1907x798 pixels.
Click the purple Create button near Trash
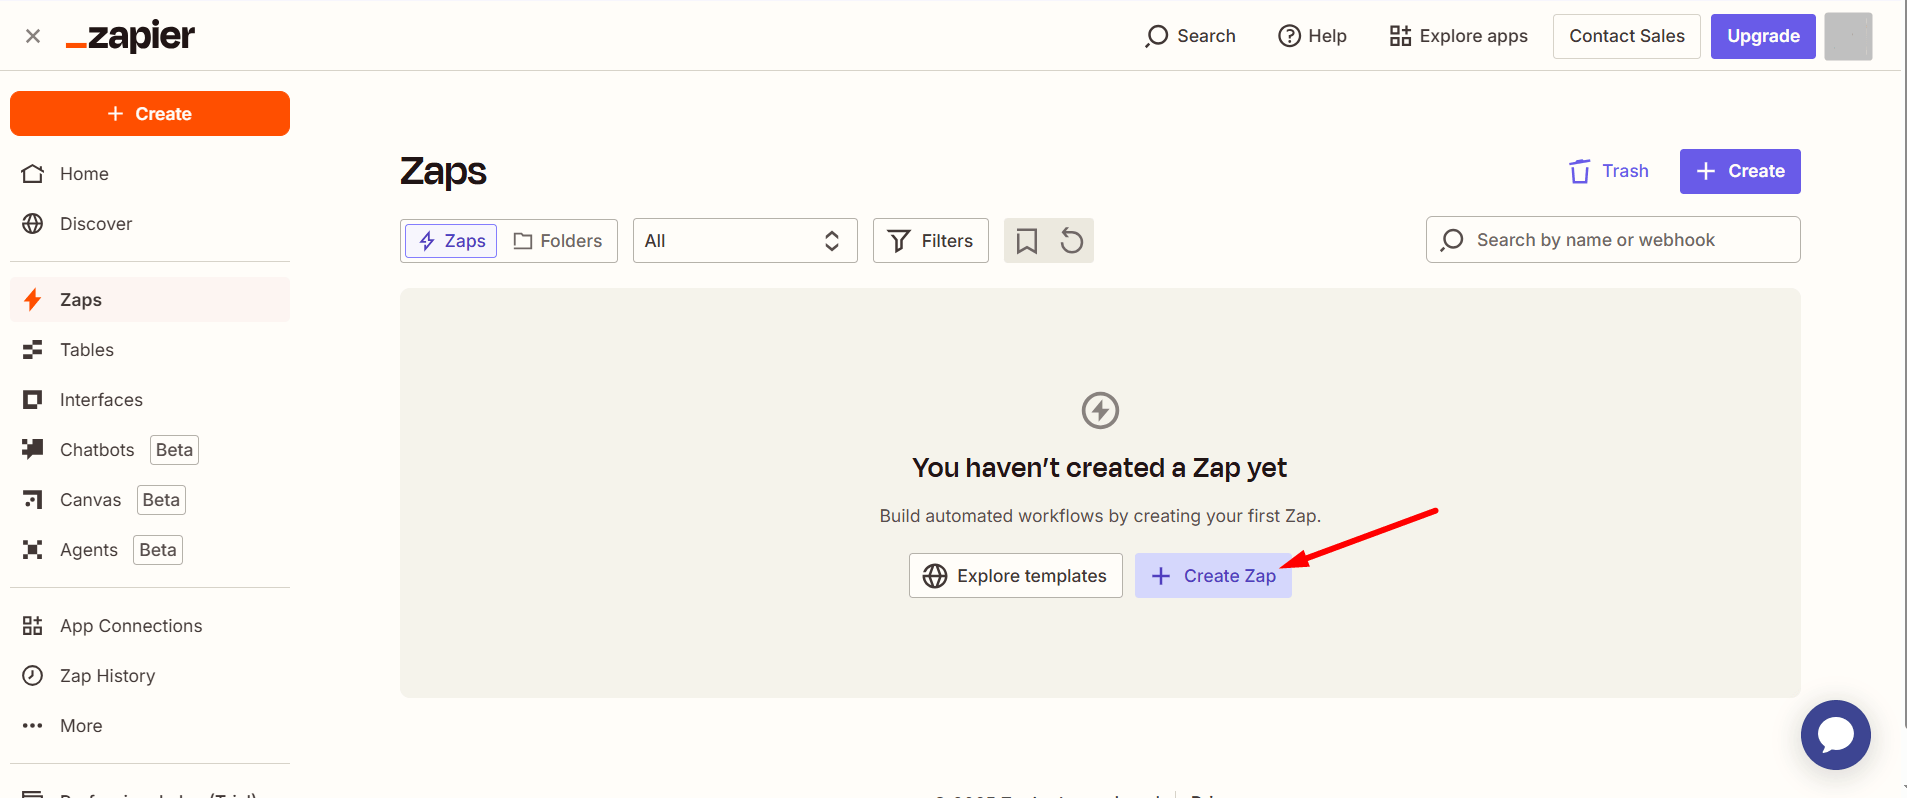(1740, 171)
